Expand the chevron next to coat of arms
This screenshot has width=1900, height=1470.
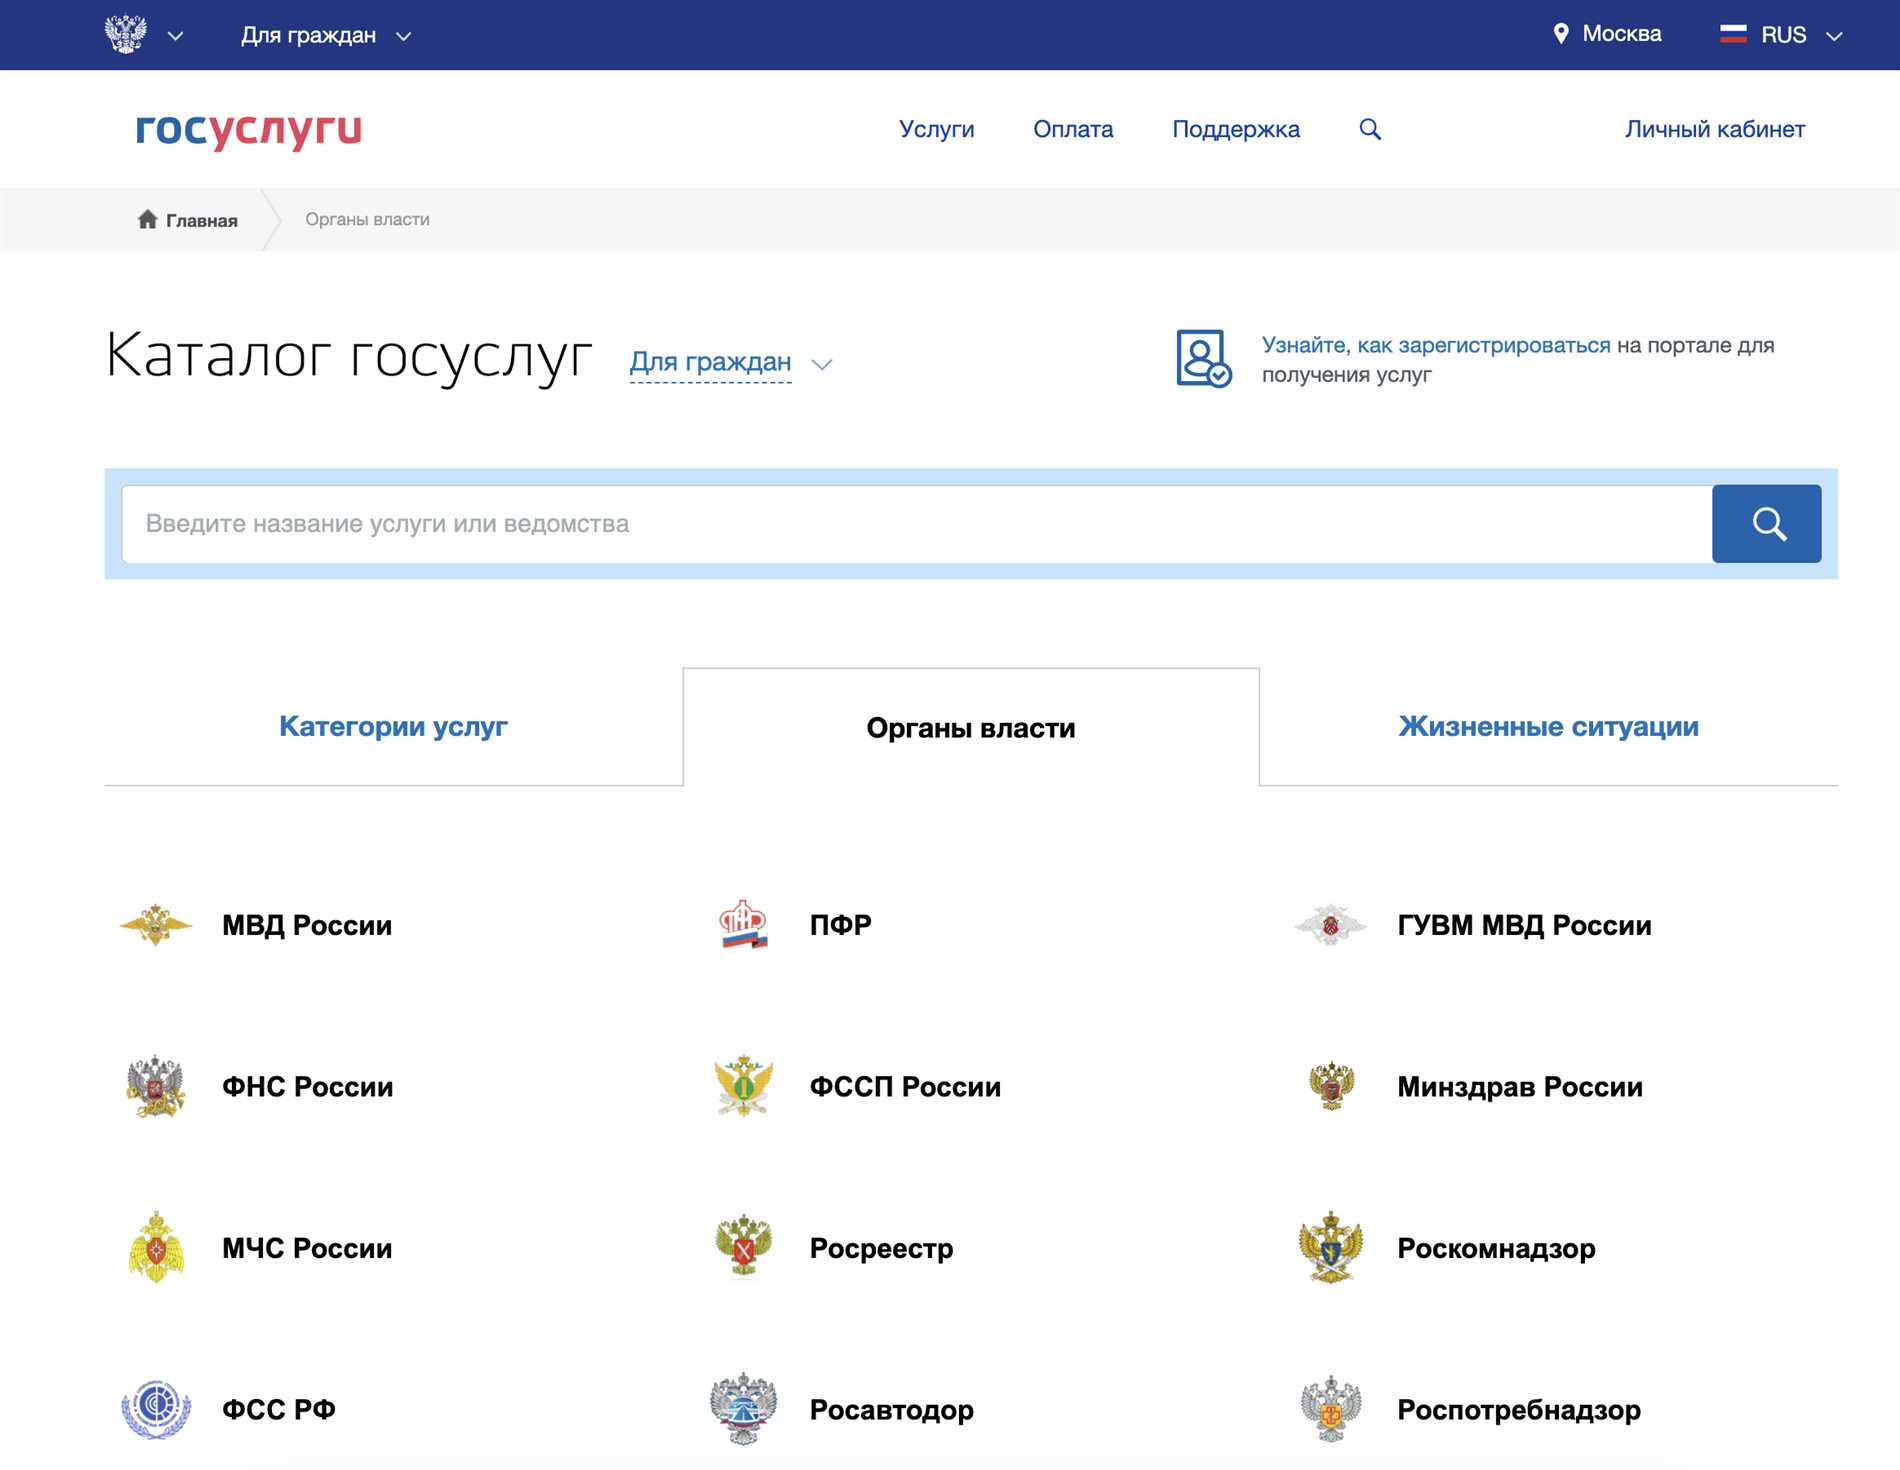175,36
